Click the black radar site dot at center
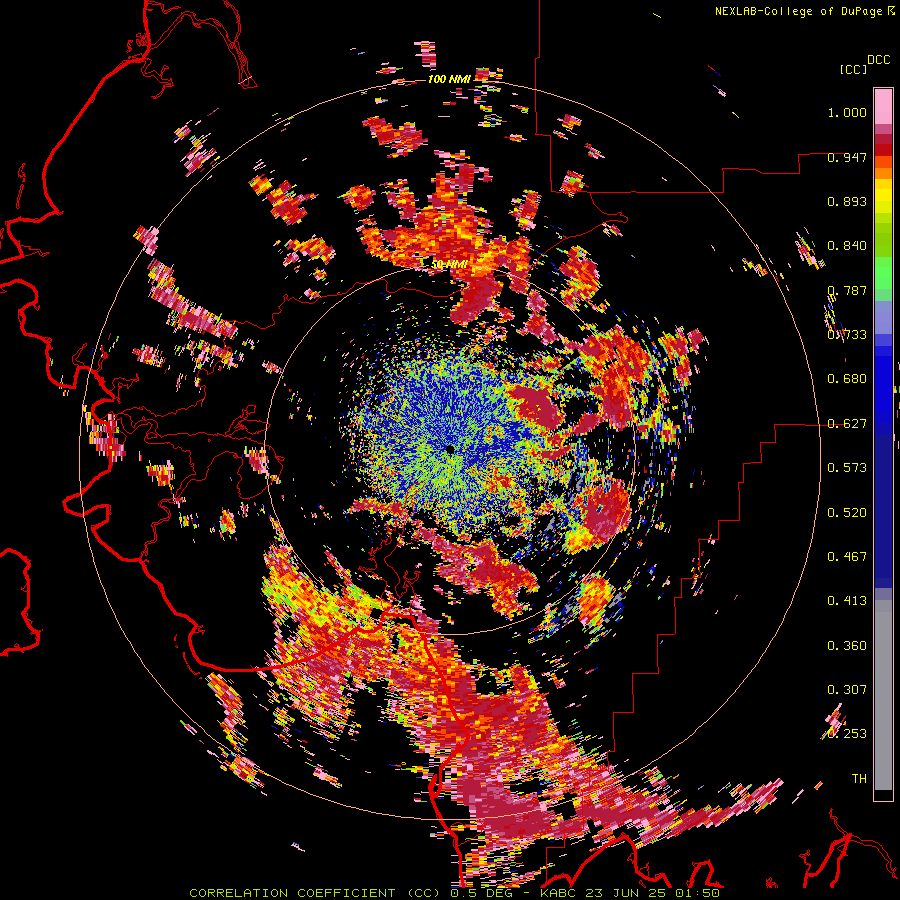Screen dimensions: 900x900 tap(450, 449)
